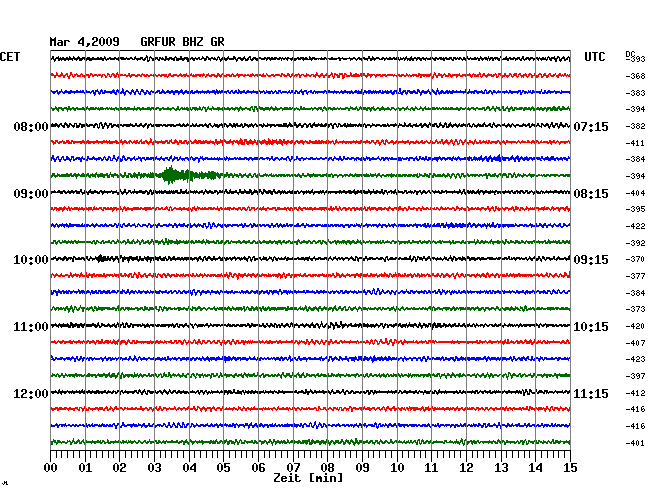Click the Zeit [min] axis title
The image size is (650, 494).
point(308,478)
